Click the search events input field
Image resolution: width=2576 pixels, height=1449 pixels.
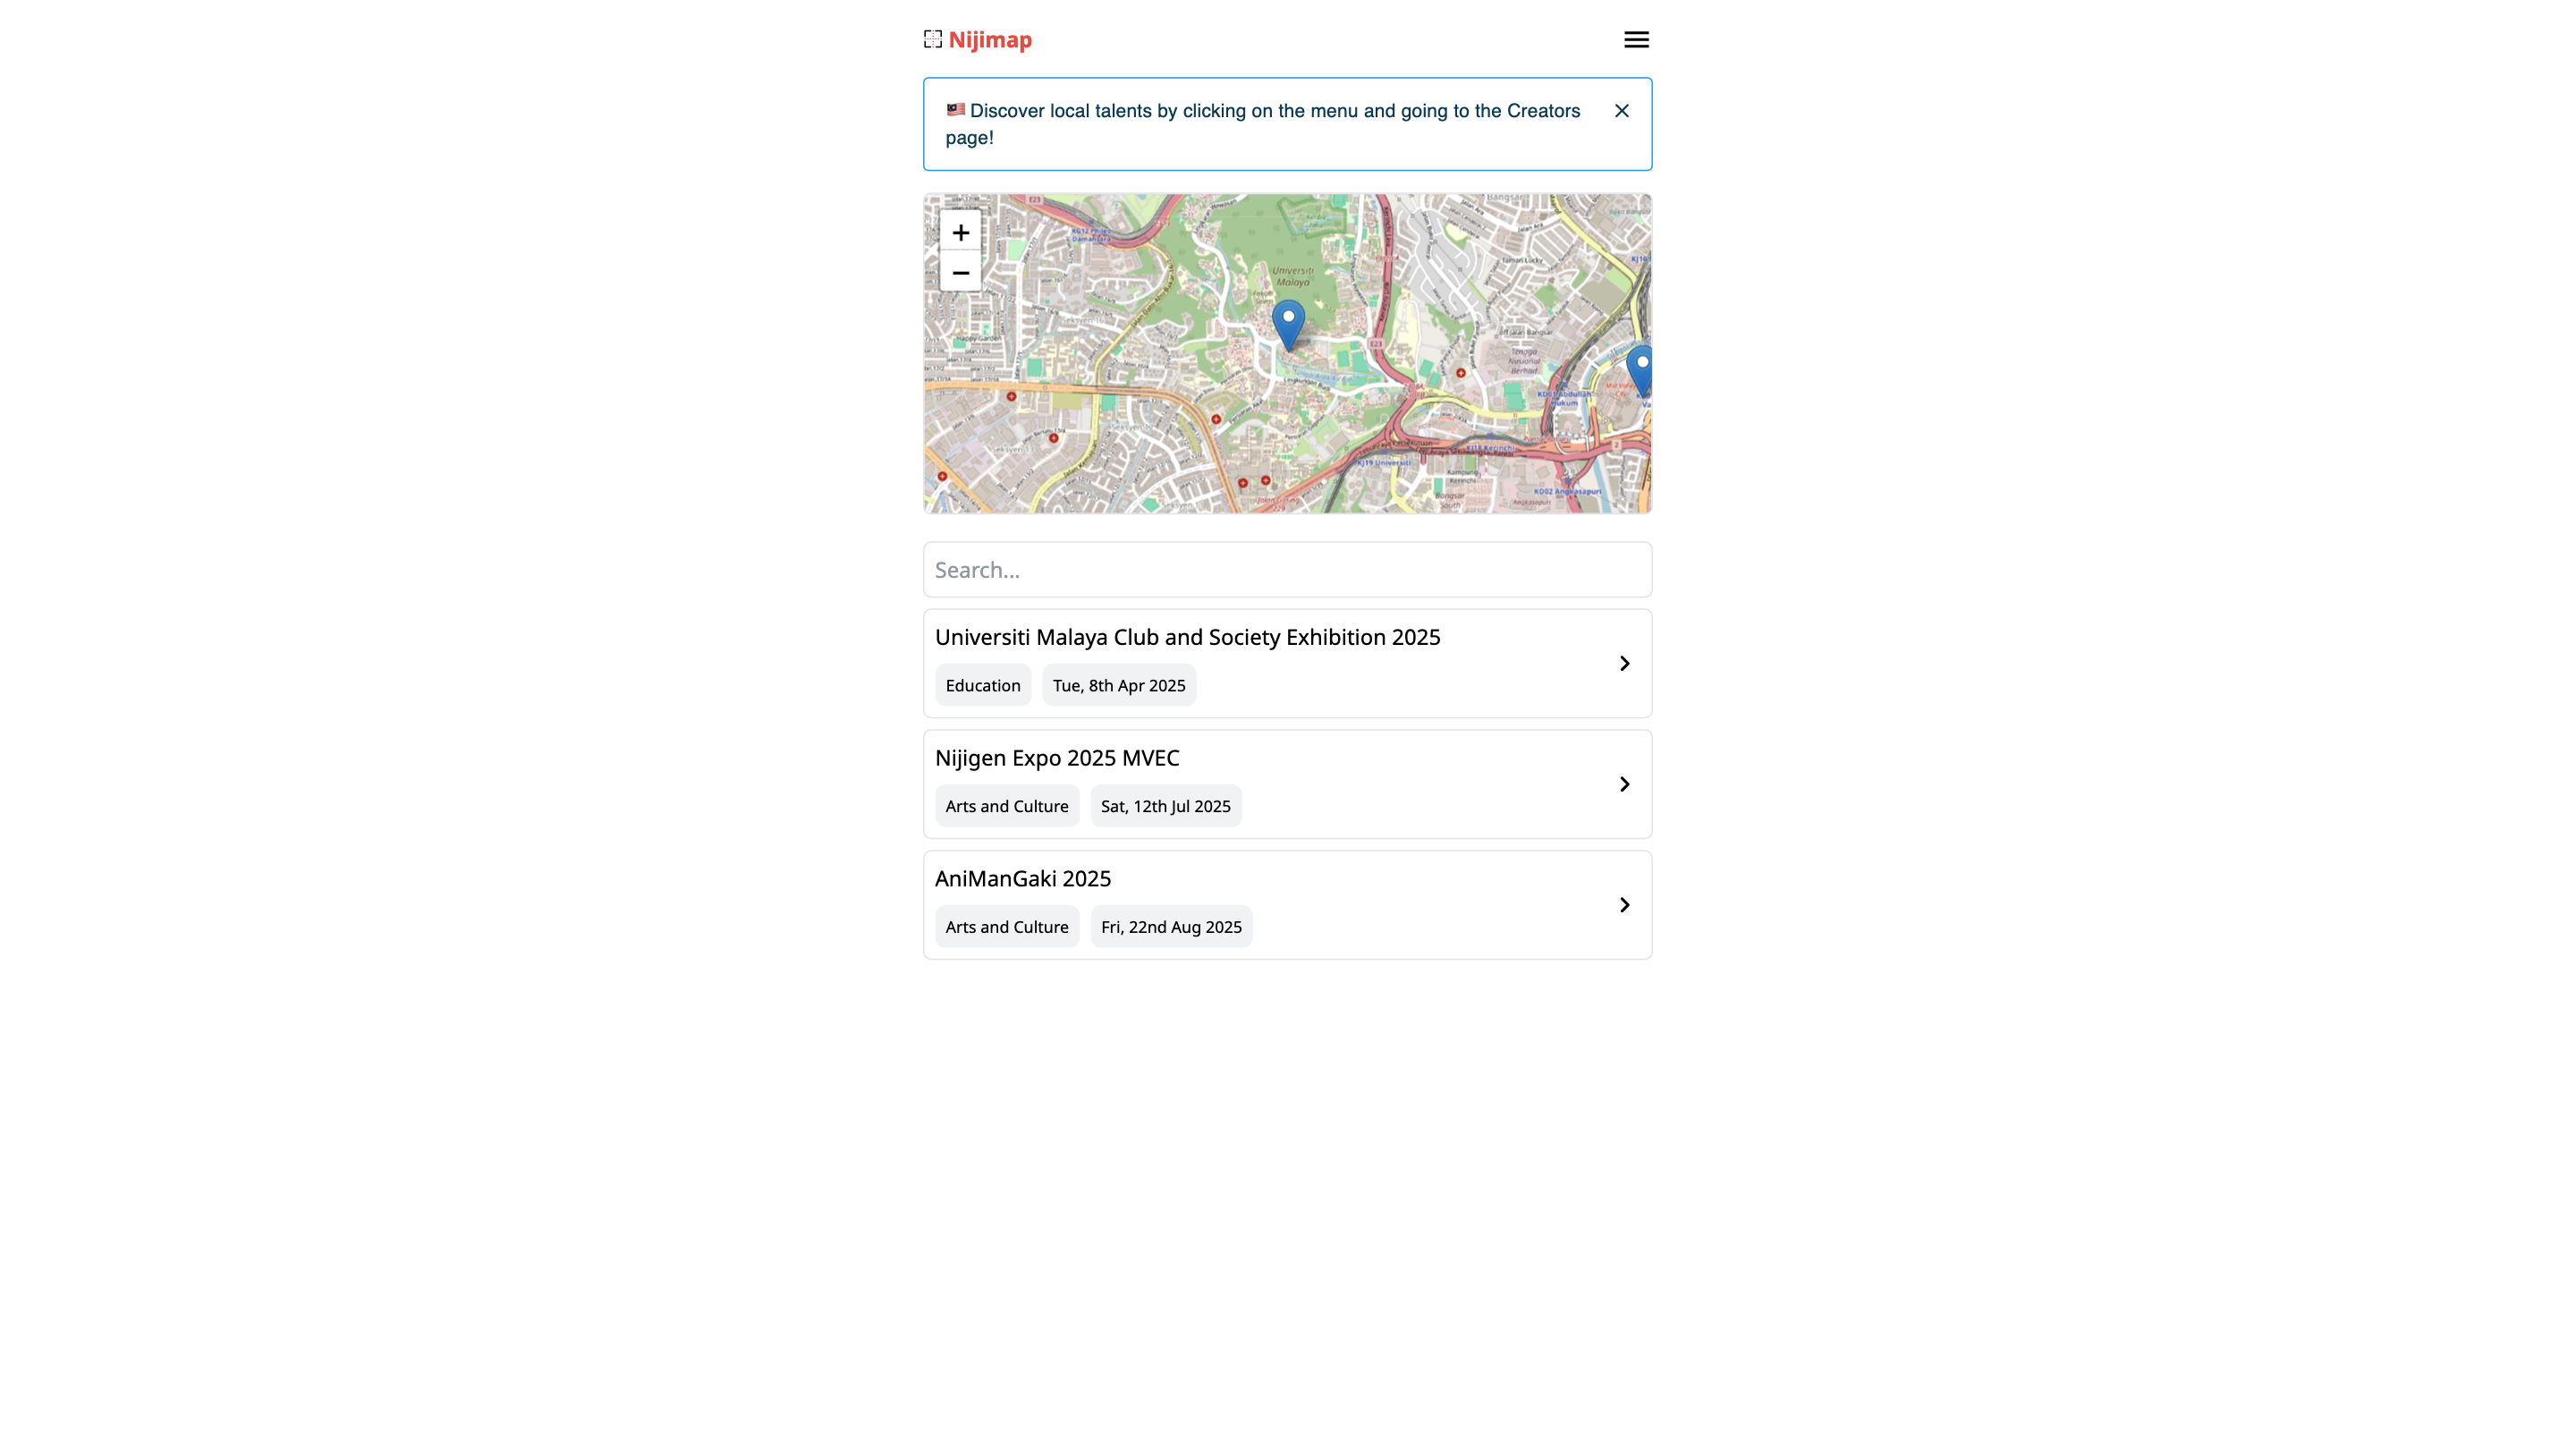click(1287, 570)
